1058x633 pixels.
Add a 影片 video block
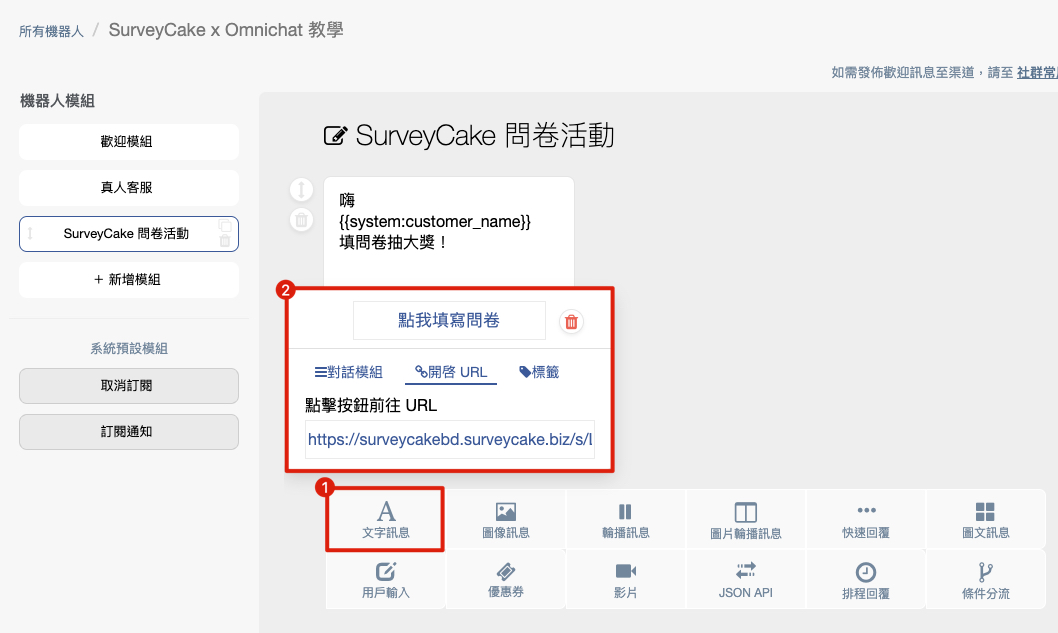click(625, 580)
